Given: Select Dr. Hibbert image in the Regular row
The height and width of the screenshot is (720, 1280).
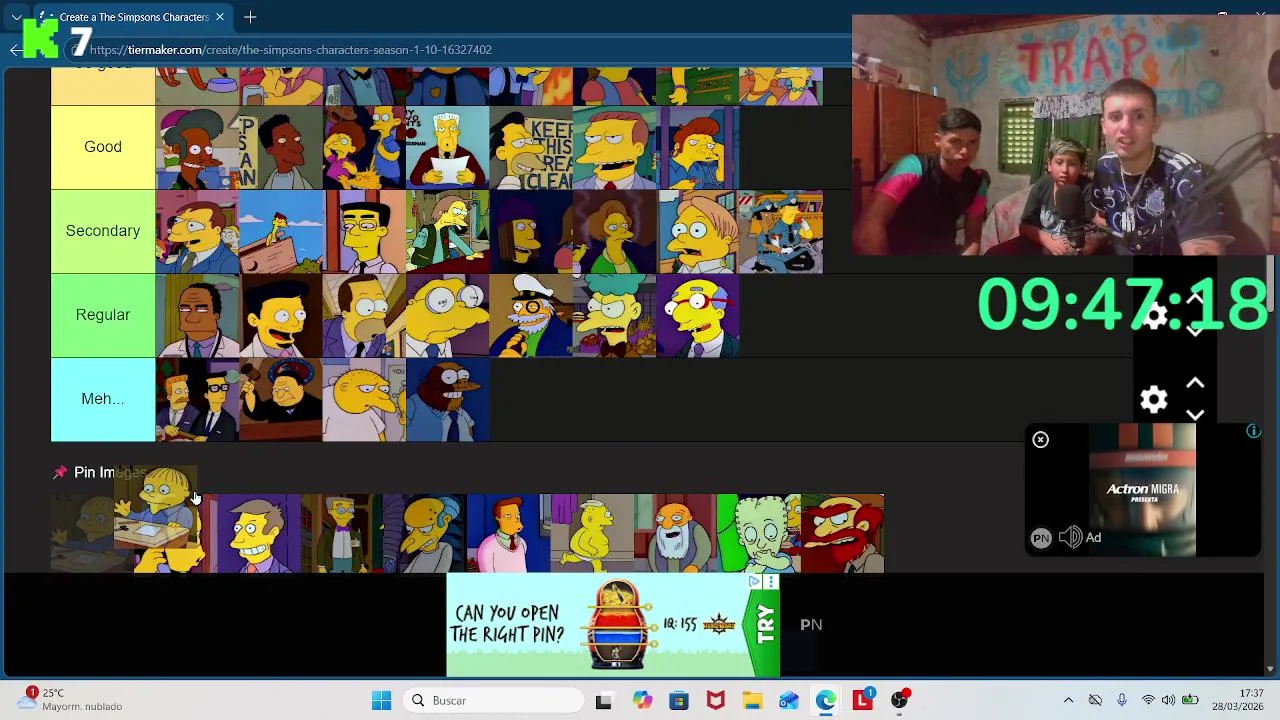Looking at the screenshot, I should coord(197,315).
